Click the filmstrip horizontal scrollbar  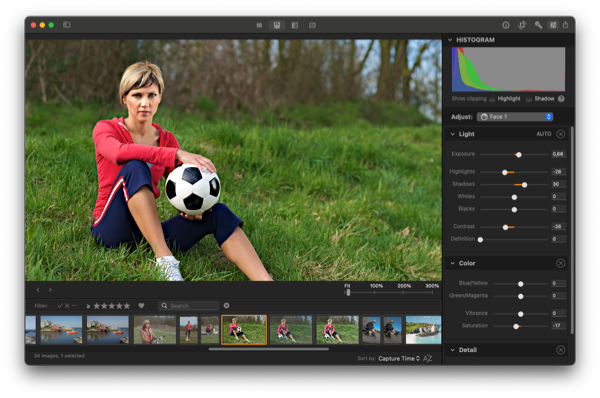coord(269,349)
